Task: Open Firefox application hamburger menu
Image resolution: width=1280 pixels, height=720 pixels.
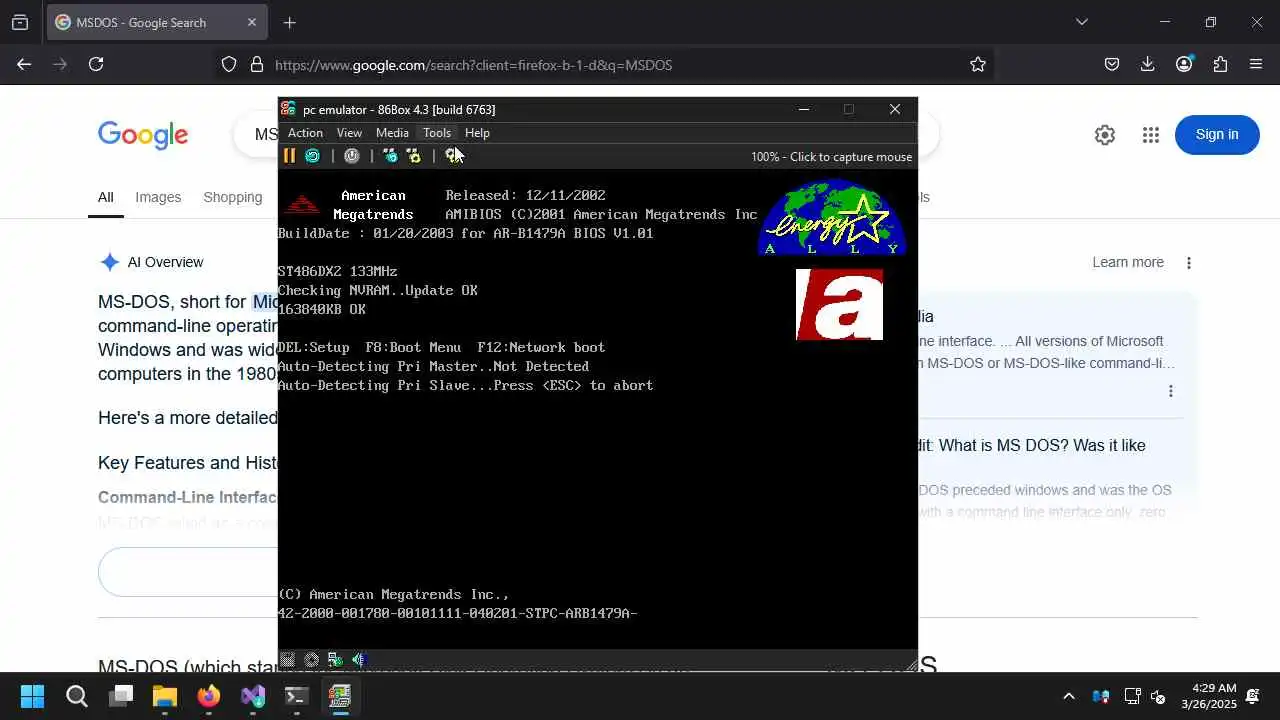Action: [x=1256, y=64]
